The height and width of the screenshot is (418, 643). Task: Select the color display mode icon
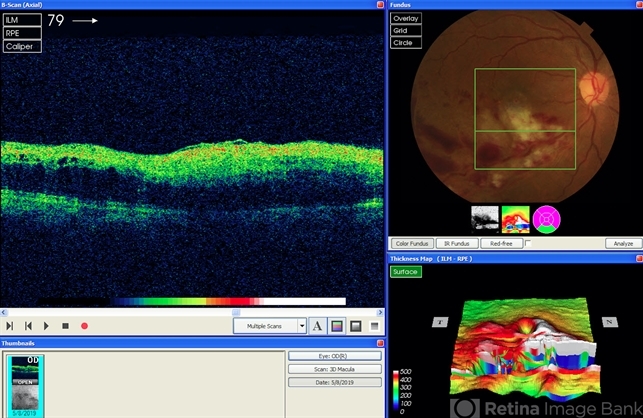pyautogui.click(x=336, y=325)
